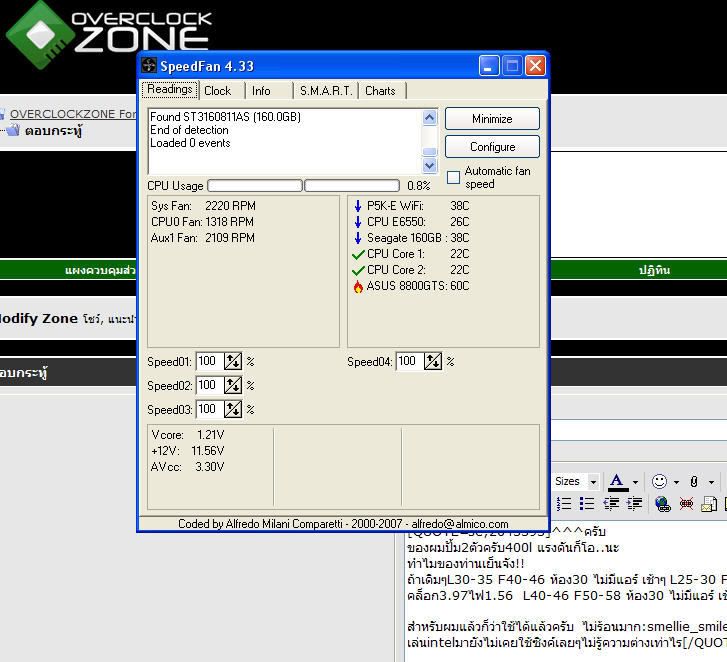Click the Speed01 spinner arrows
Screen dimensions: 727x662
point(233,362)
